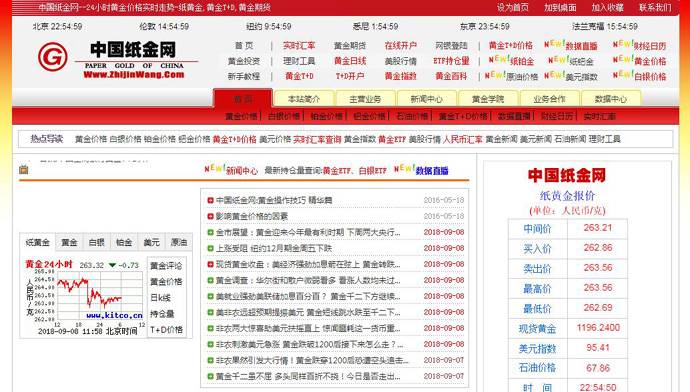The image size is (690, 392).
Task: Switch to the 业务合作 tab
Action: tap(549, 99)
